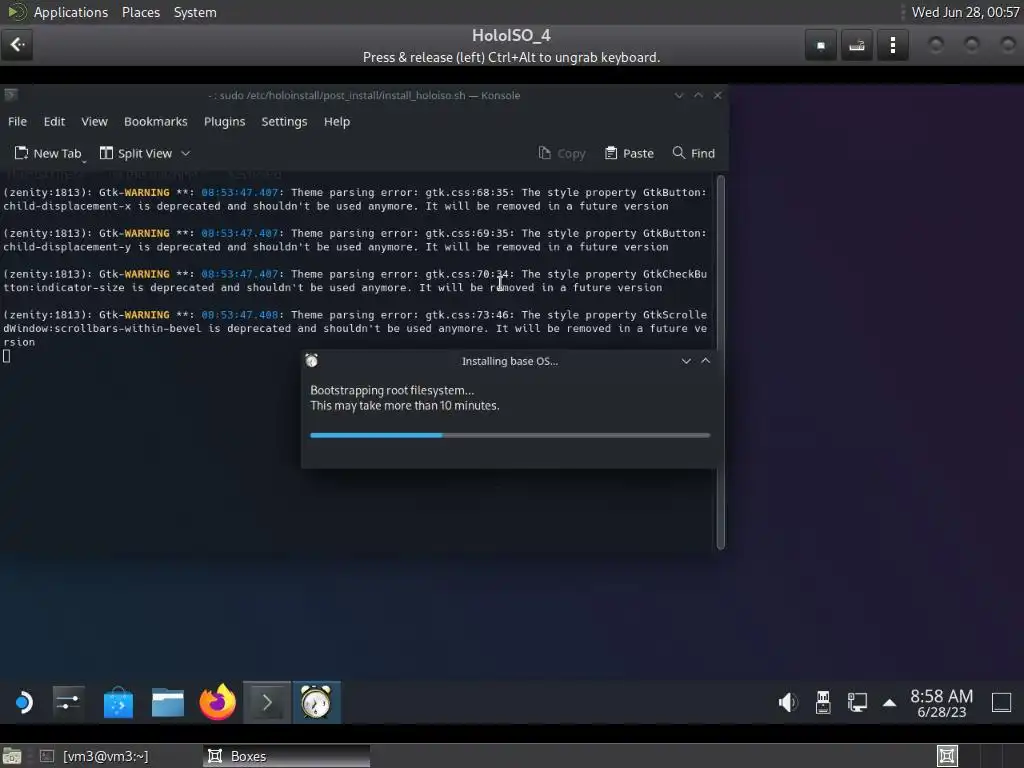Click Boxes entry in host panel
Viewport: 1024px width, 768px height.
tap(287, 756)
